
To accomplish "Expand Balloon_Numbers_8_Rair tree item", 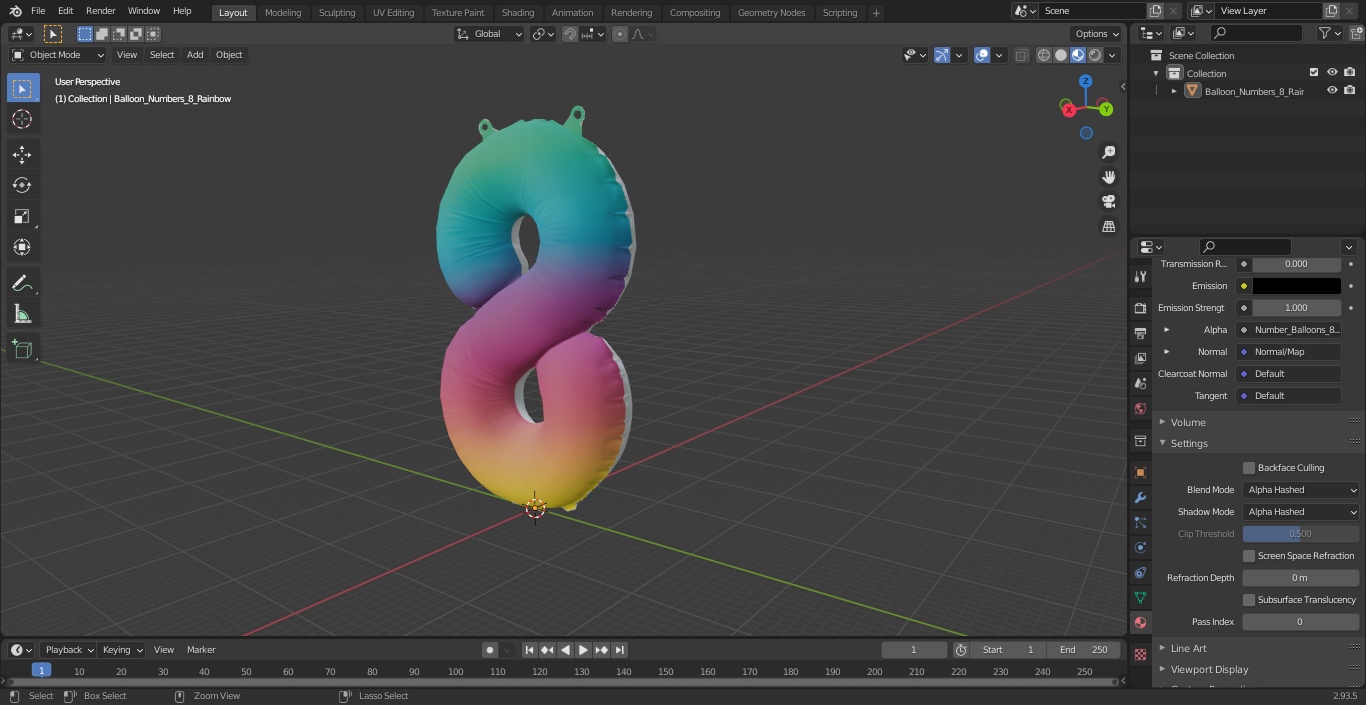I will point(1174,91).
